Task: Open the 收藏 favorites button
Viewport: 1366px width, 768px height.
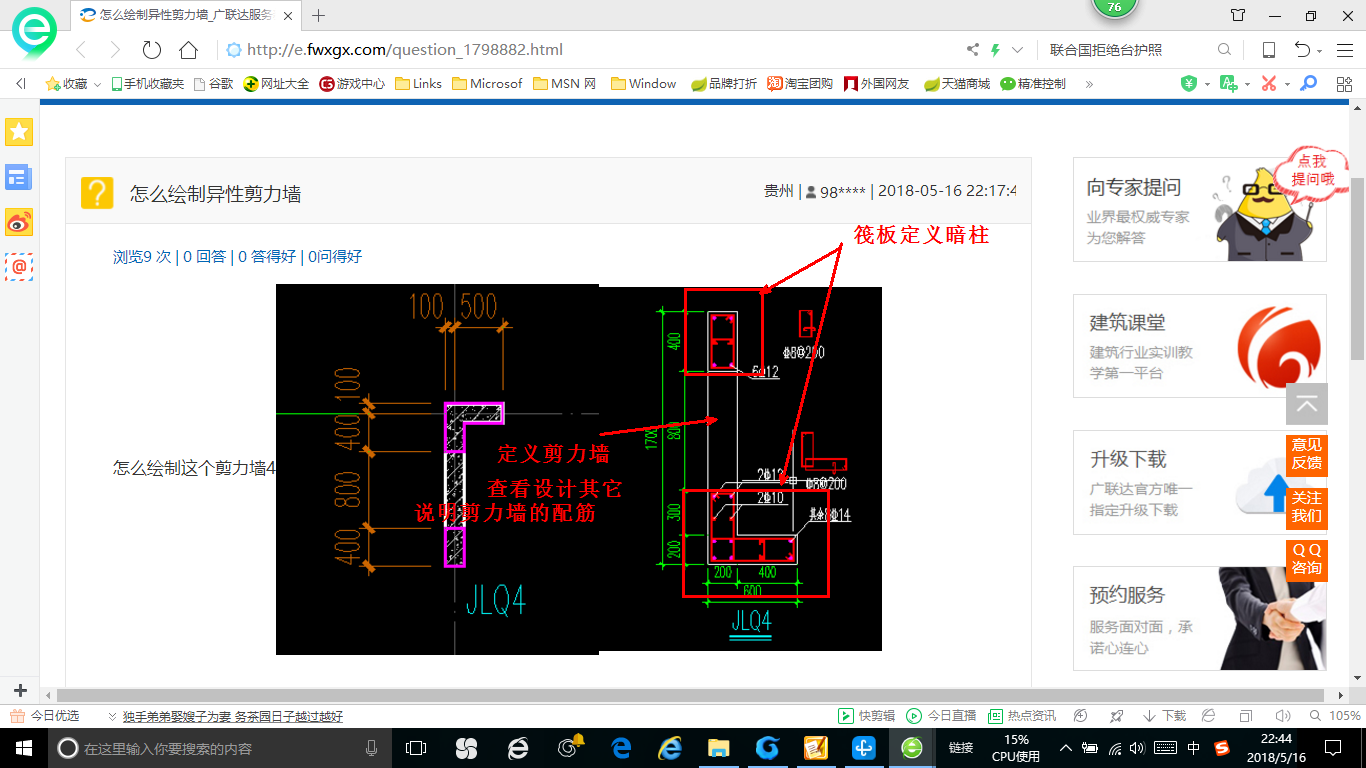Action: pyautogui.click(x=66, y=84)
